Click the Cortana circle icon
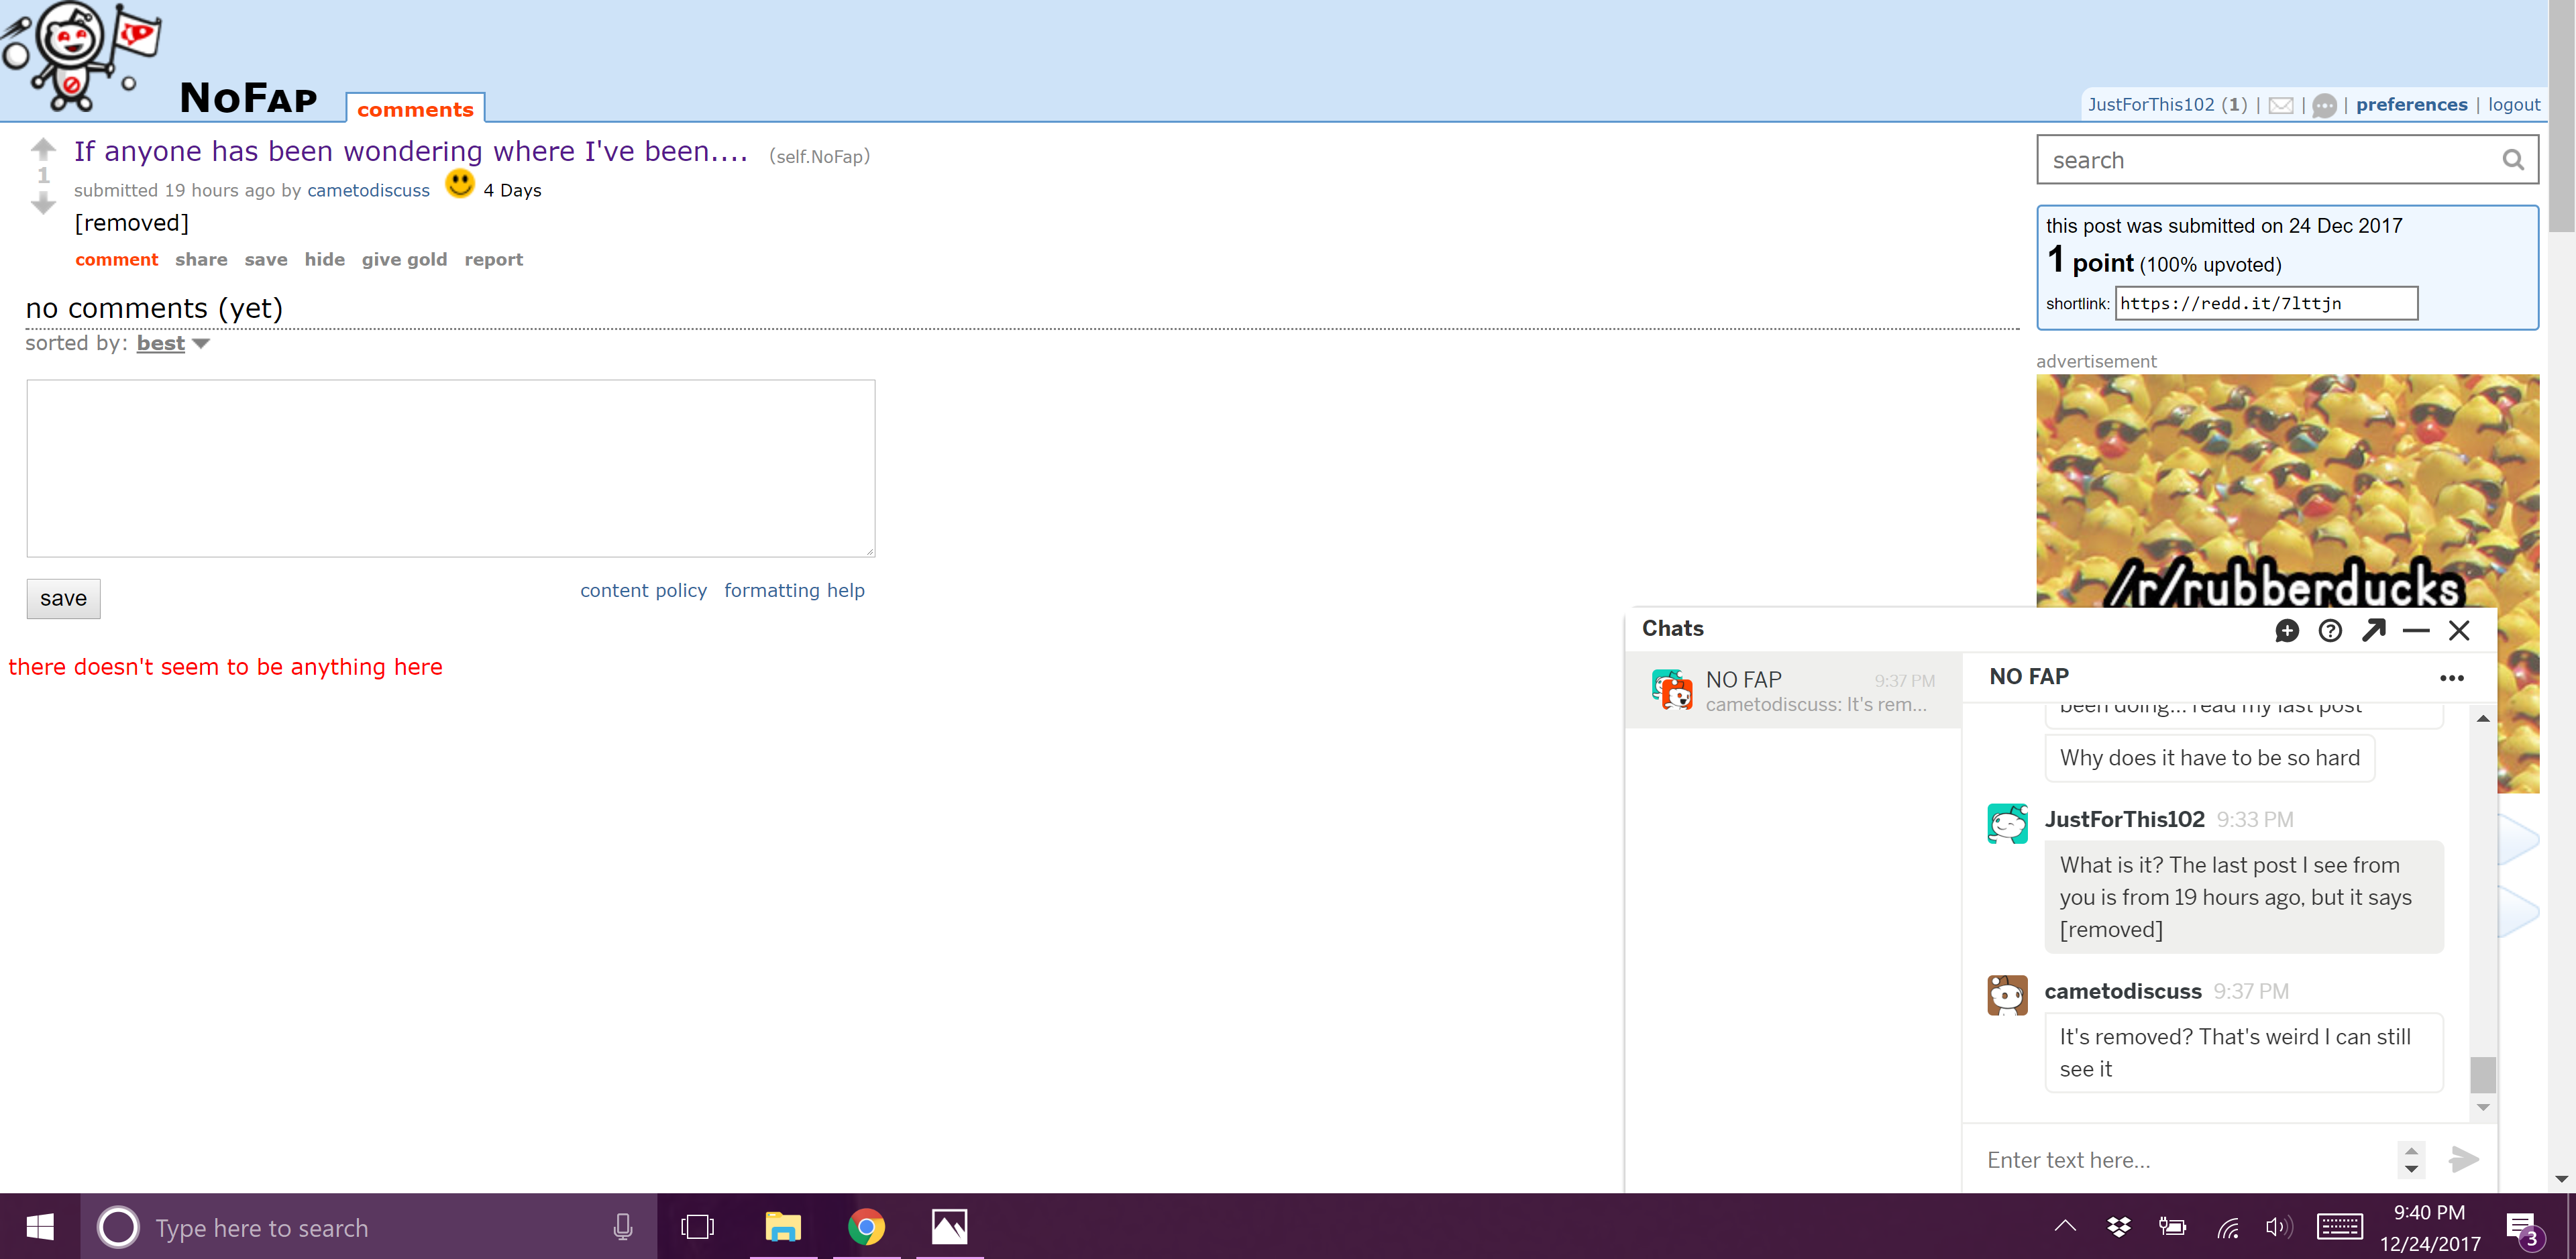The width and height of the screenshot is (2576, 1259). (x=118, y=1227)
